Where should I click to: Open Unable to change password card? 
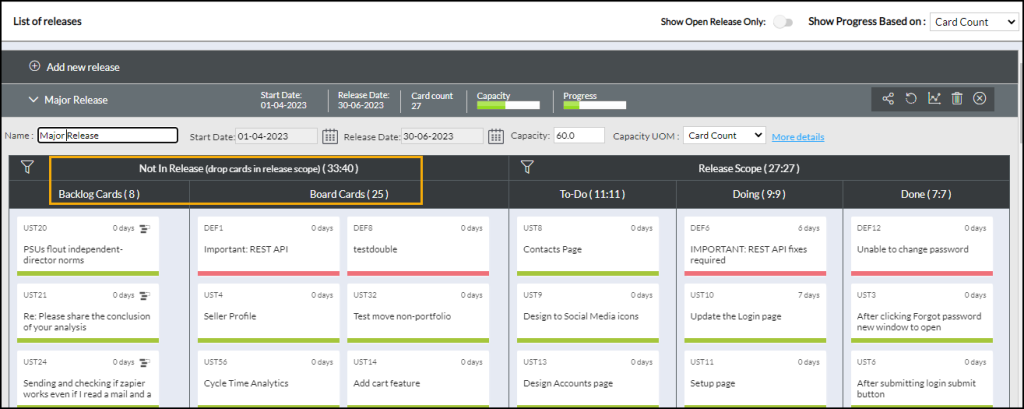(922, 246)
